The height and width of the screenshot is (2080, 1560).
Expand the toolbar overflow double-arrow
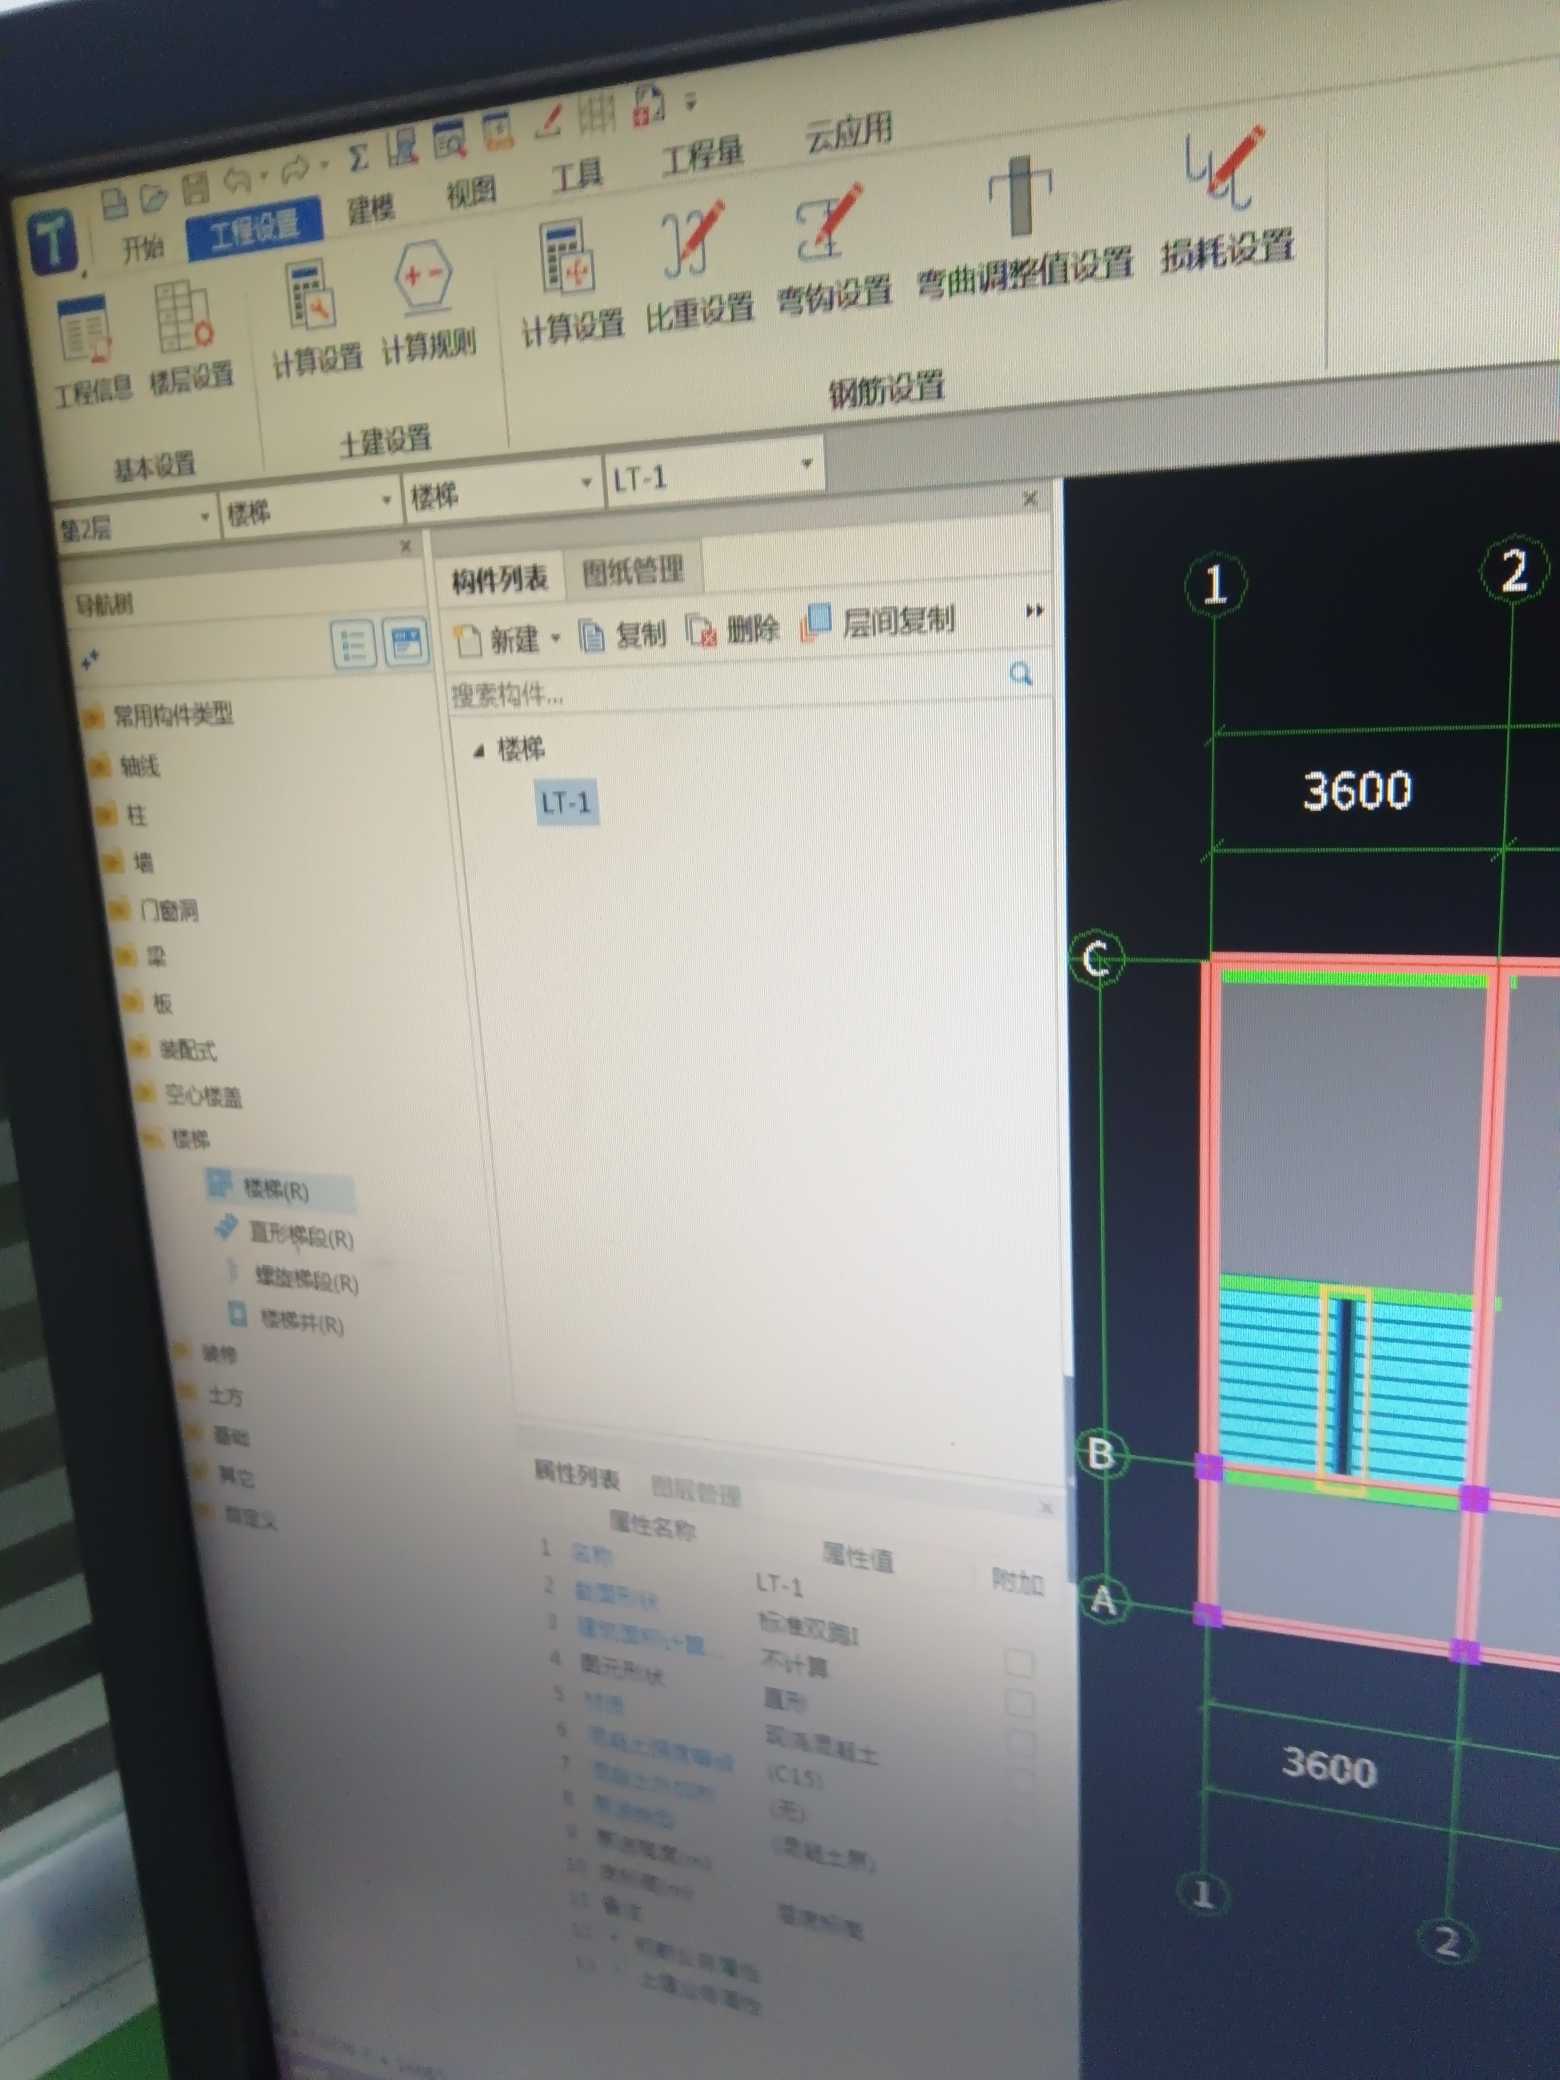point(1035,610)
